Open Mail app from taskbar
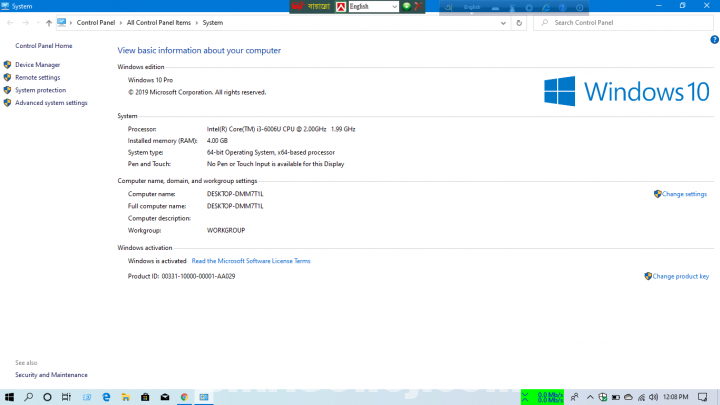 [x=165, y=397]
